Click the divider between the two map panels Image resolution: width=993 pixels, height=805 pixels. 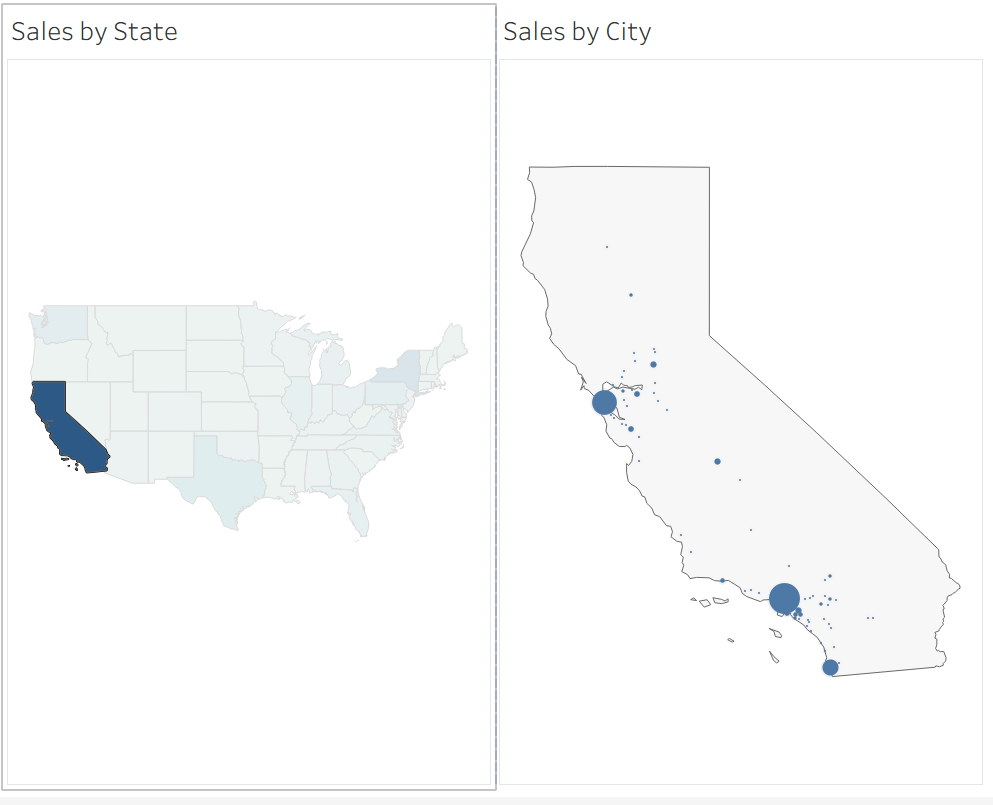496,400
